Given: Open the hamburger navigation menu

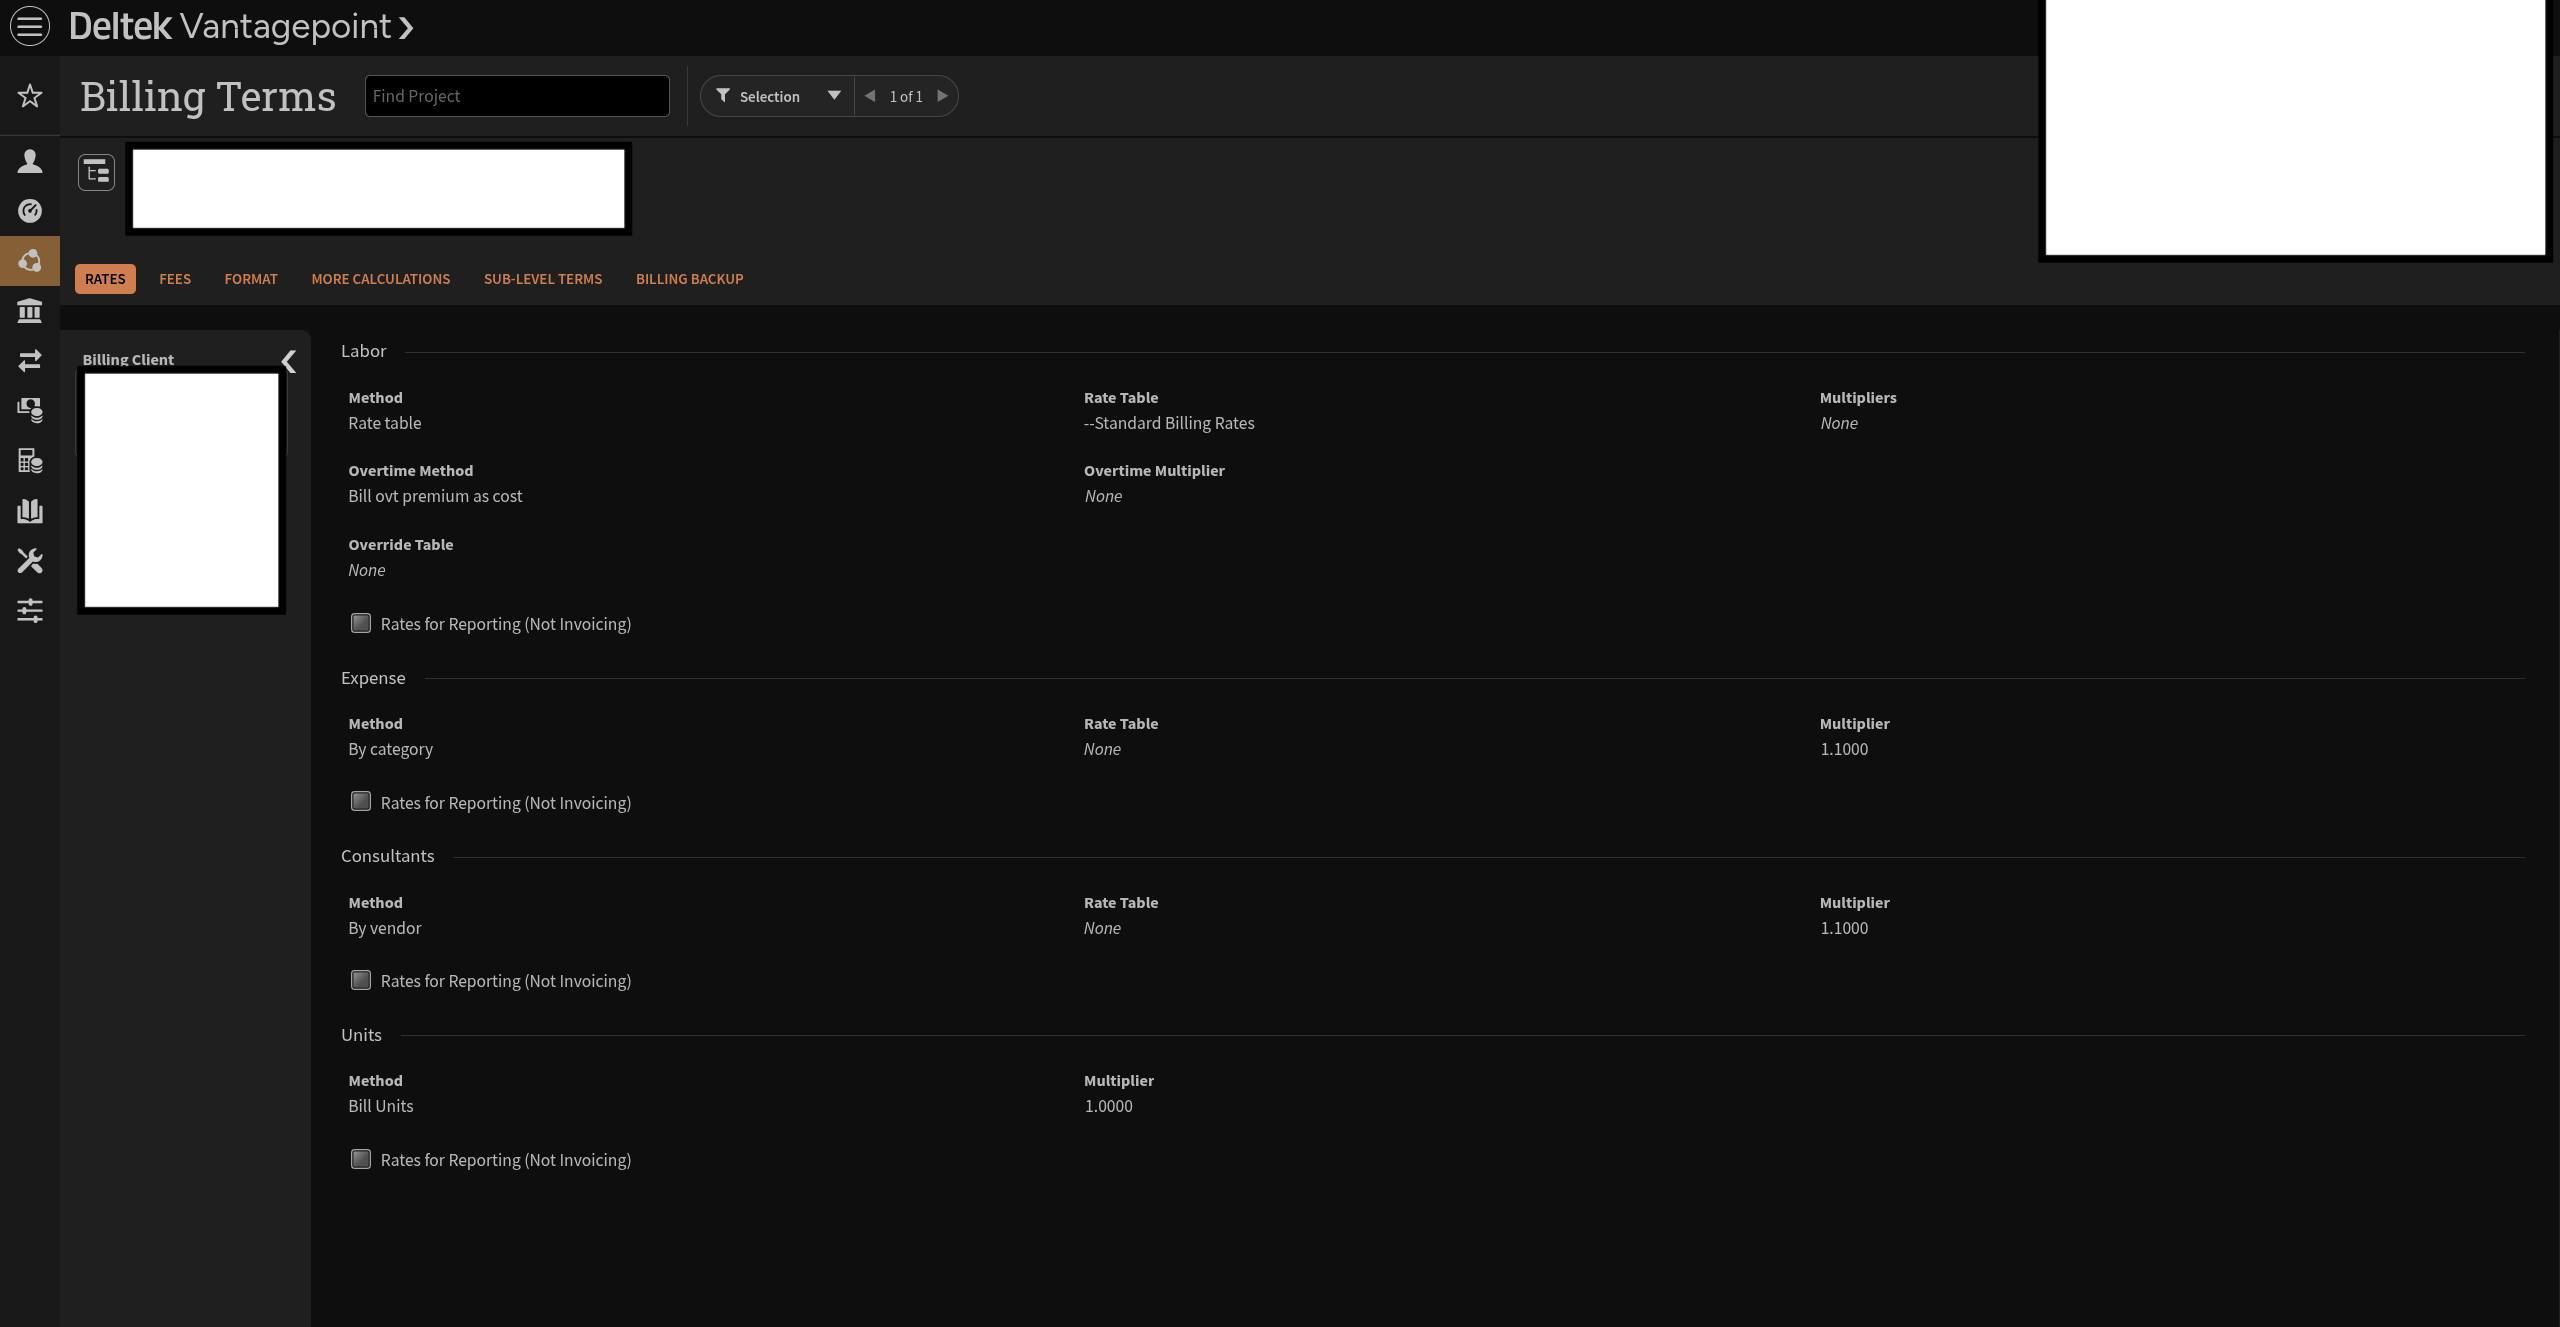Looking at the screenshot, I should 30,26.
